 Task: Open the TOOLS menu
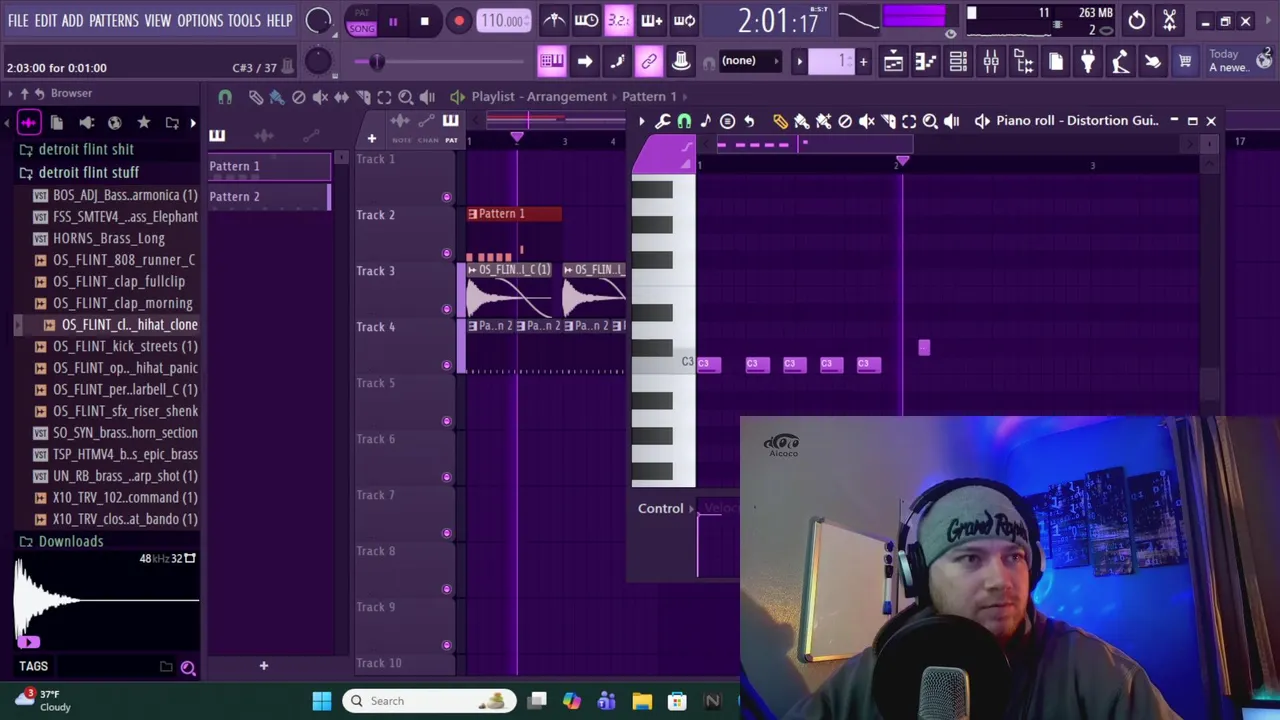point(244,20)
